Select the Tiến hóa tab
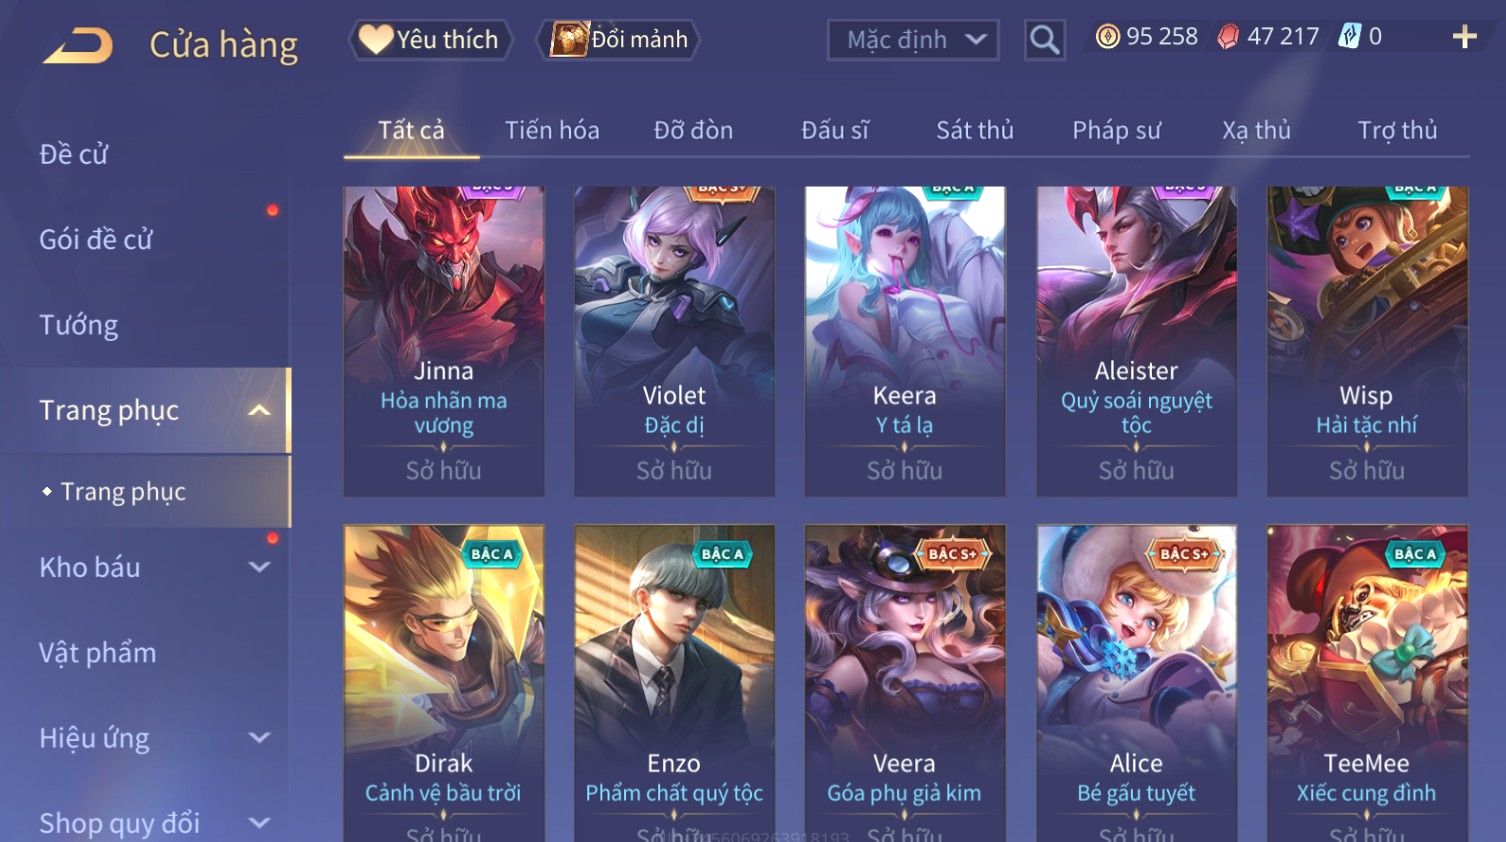1506x842 pixels. (552, 130)
